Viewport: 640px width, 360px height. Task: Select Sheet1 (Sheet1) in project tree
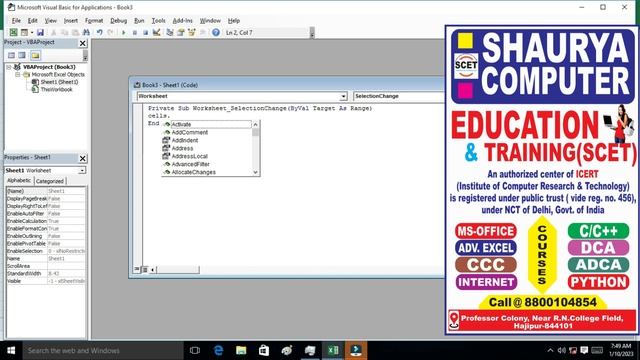coord(59,82)
